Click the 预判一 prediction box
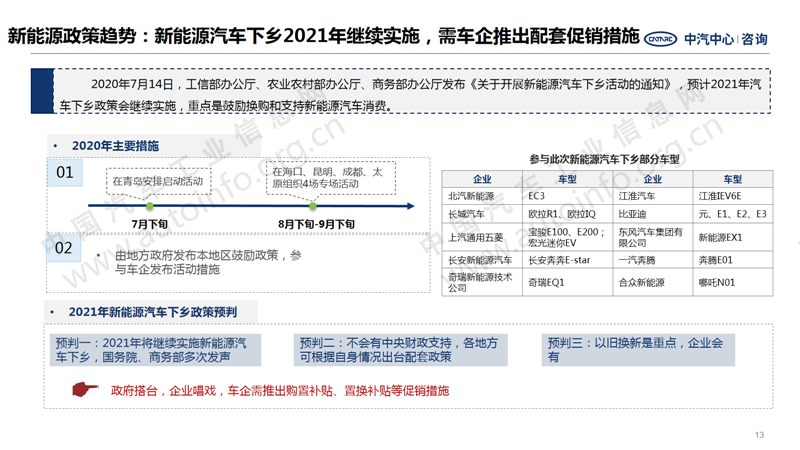 [x=156, y=350]
